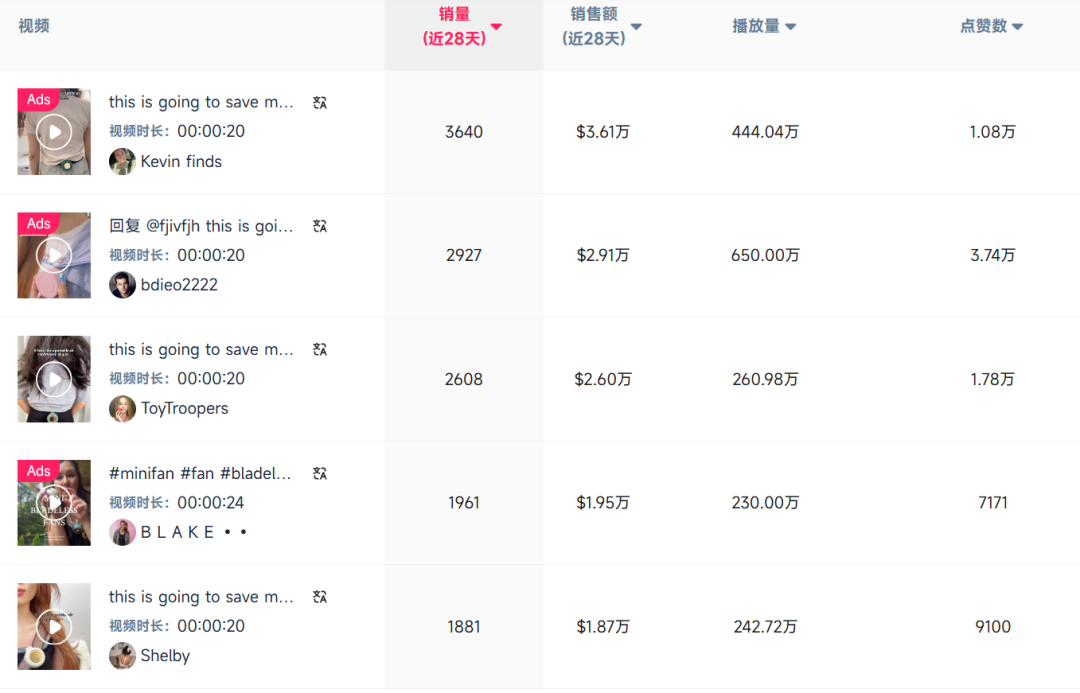Translate the B L A K E video title
1080x693 pixels.
[x=318, y=472]
